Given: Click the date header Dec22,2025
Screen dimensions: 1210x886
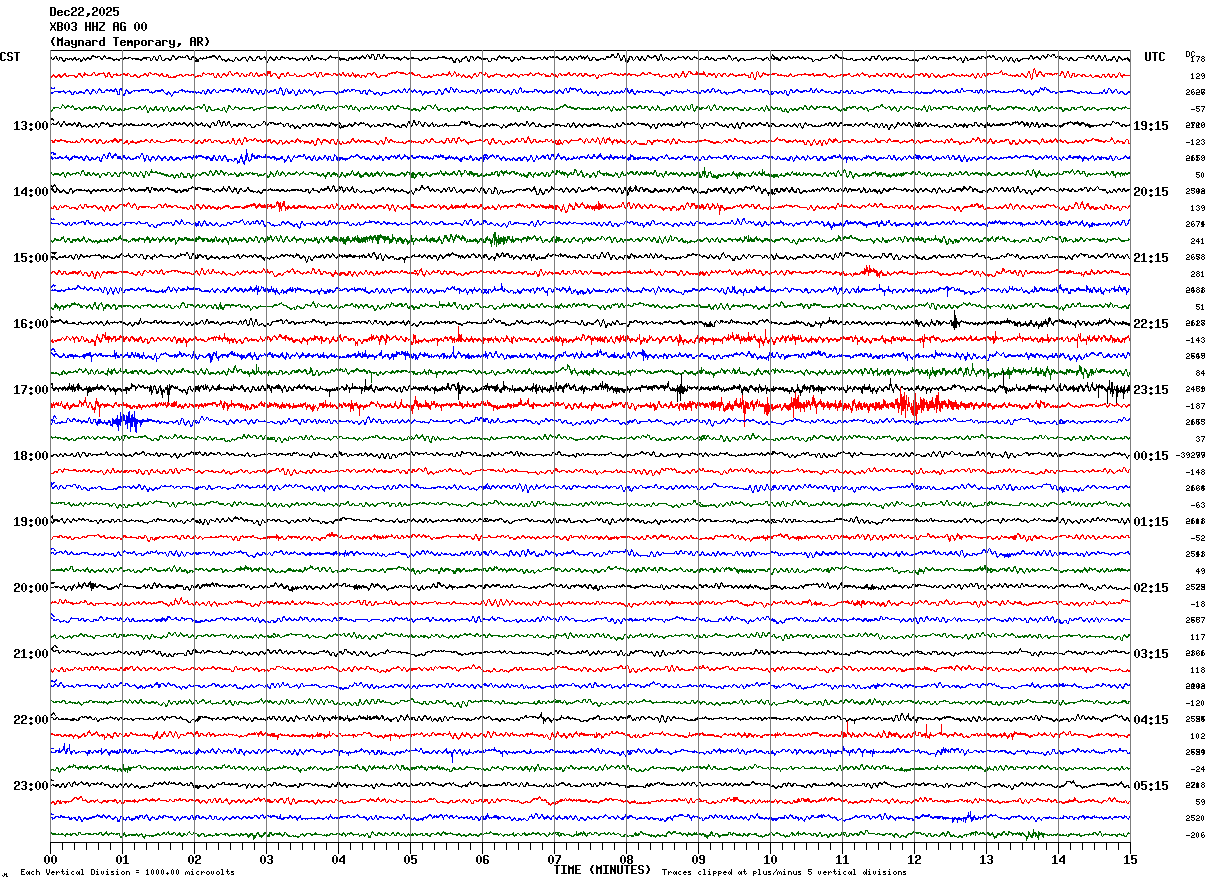Looking at the screenshot, I should click(x=84, y=12).
